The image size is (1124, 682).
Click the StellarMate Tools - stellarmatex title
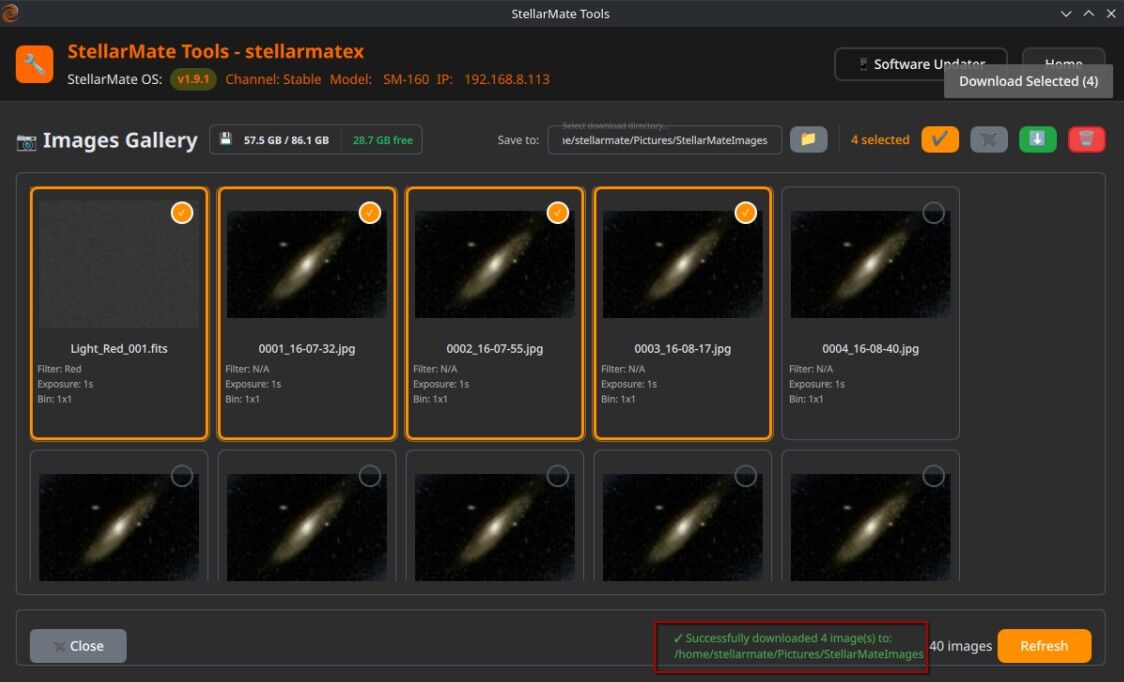point(216,52)
